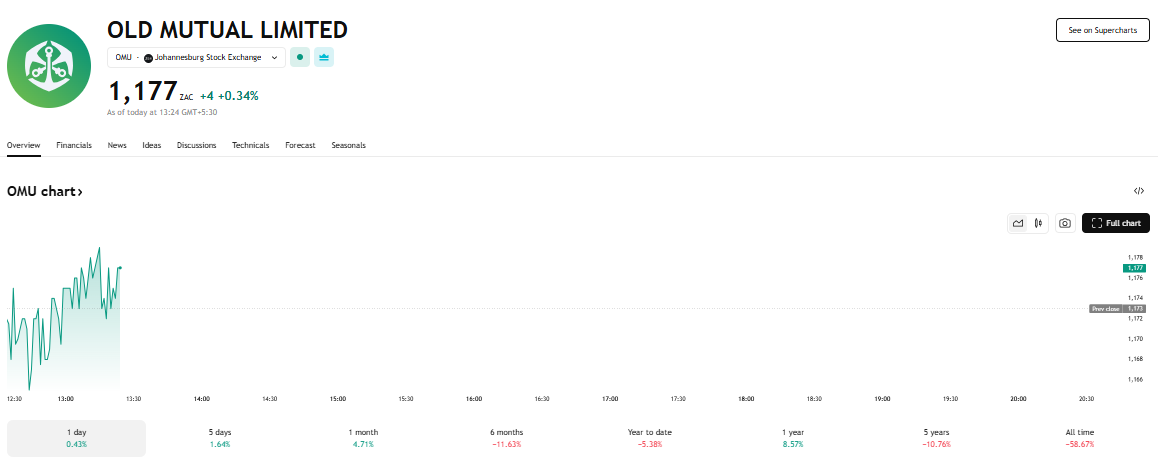
Task: Click the crown primary listing icon
Action: [x=324, y=57]
